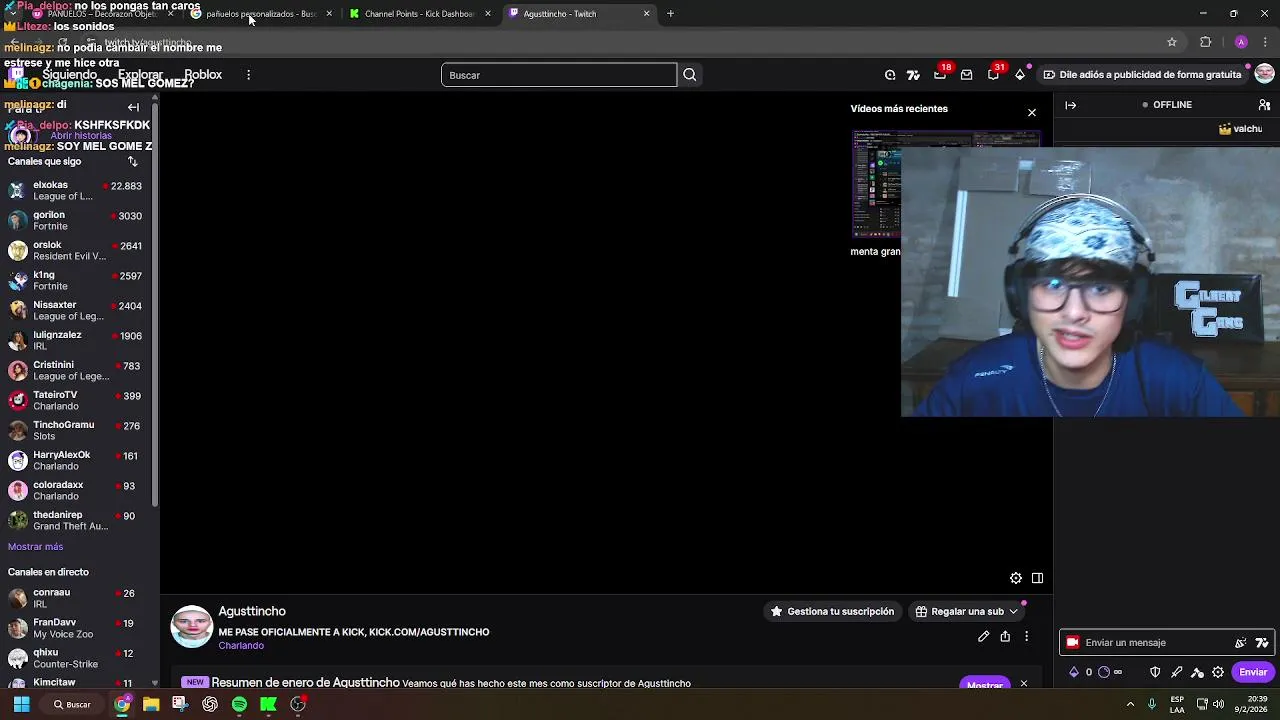Click the channel points diamond icon
1280x720 pixels.
(1074, 672)
